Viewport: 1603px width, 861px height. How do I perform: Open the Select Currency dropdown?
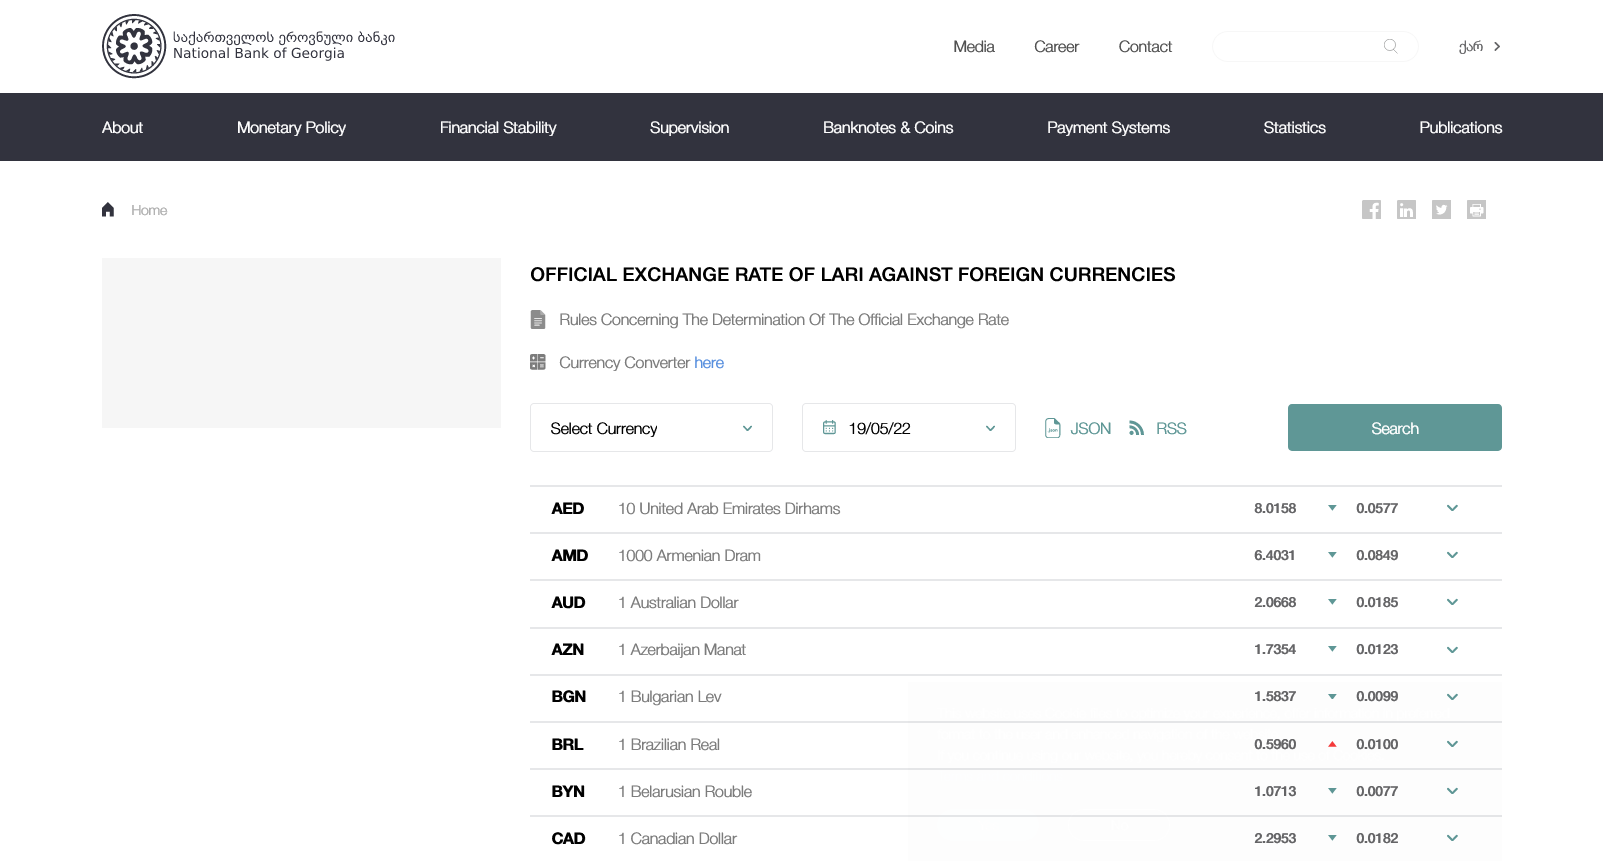(651, 428)
